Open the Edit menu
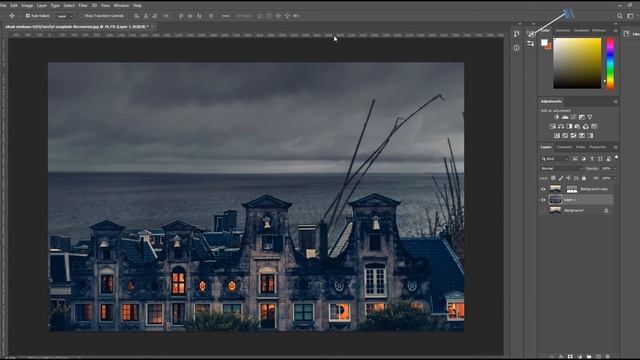 coord(14,6)
